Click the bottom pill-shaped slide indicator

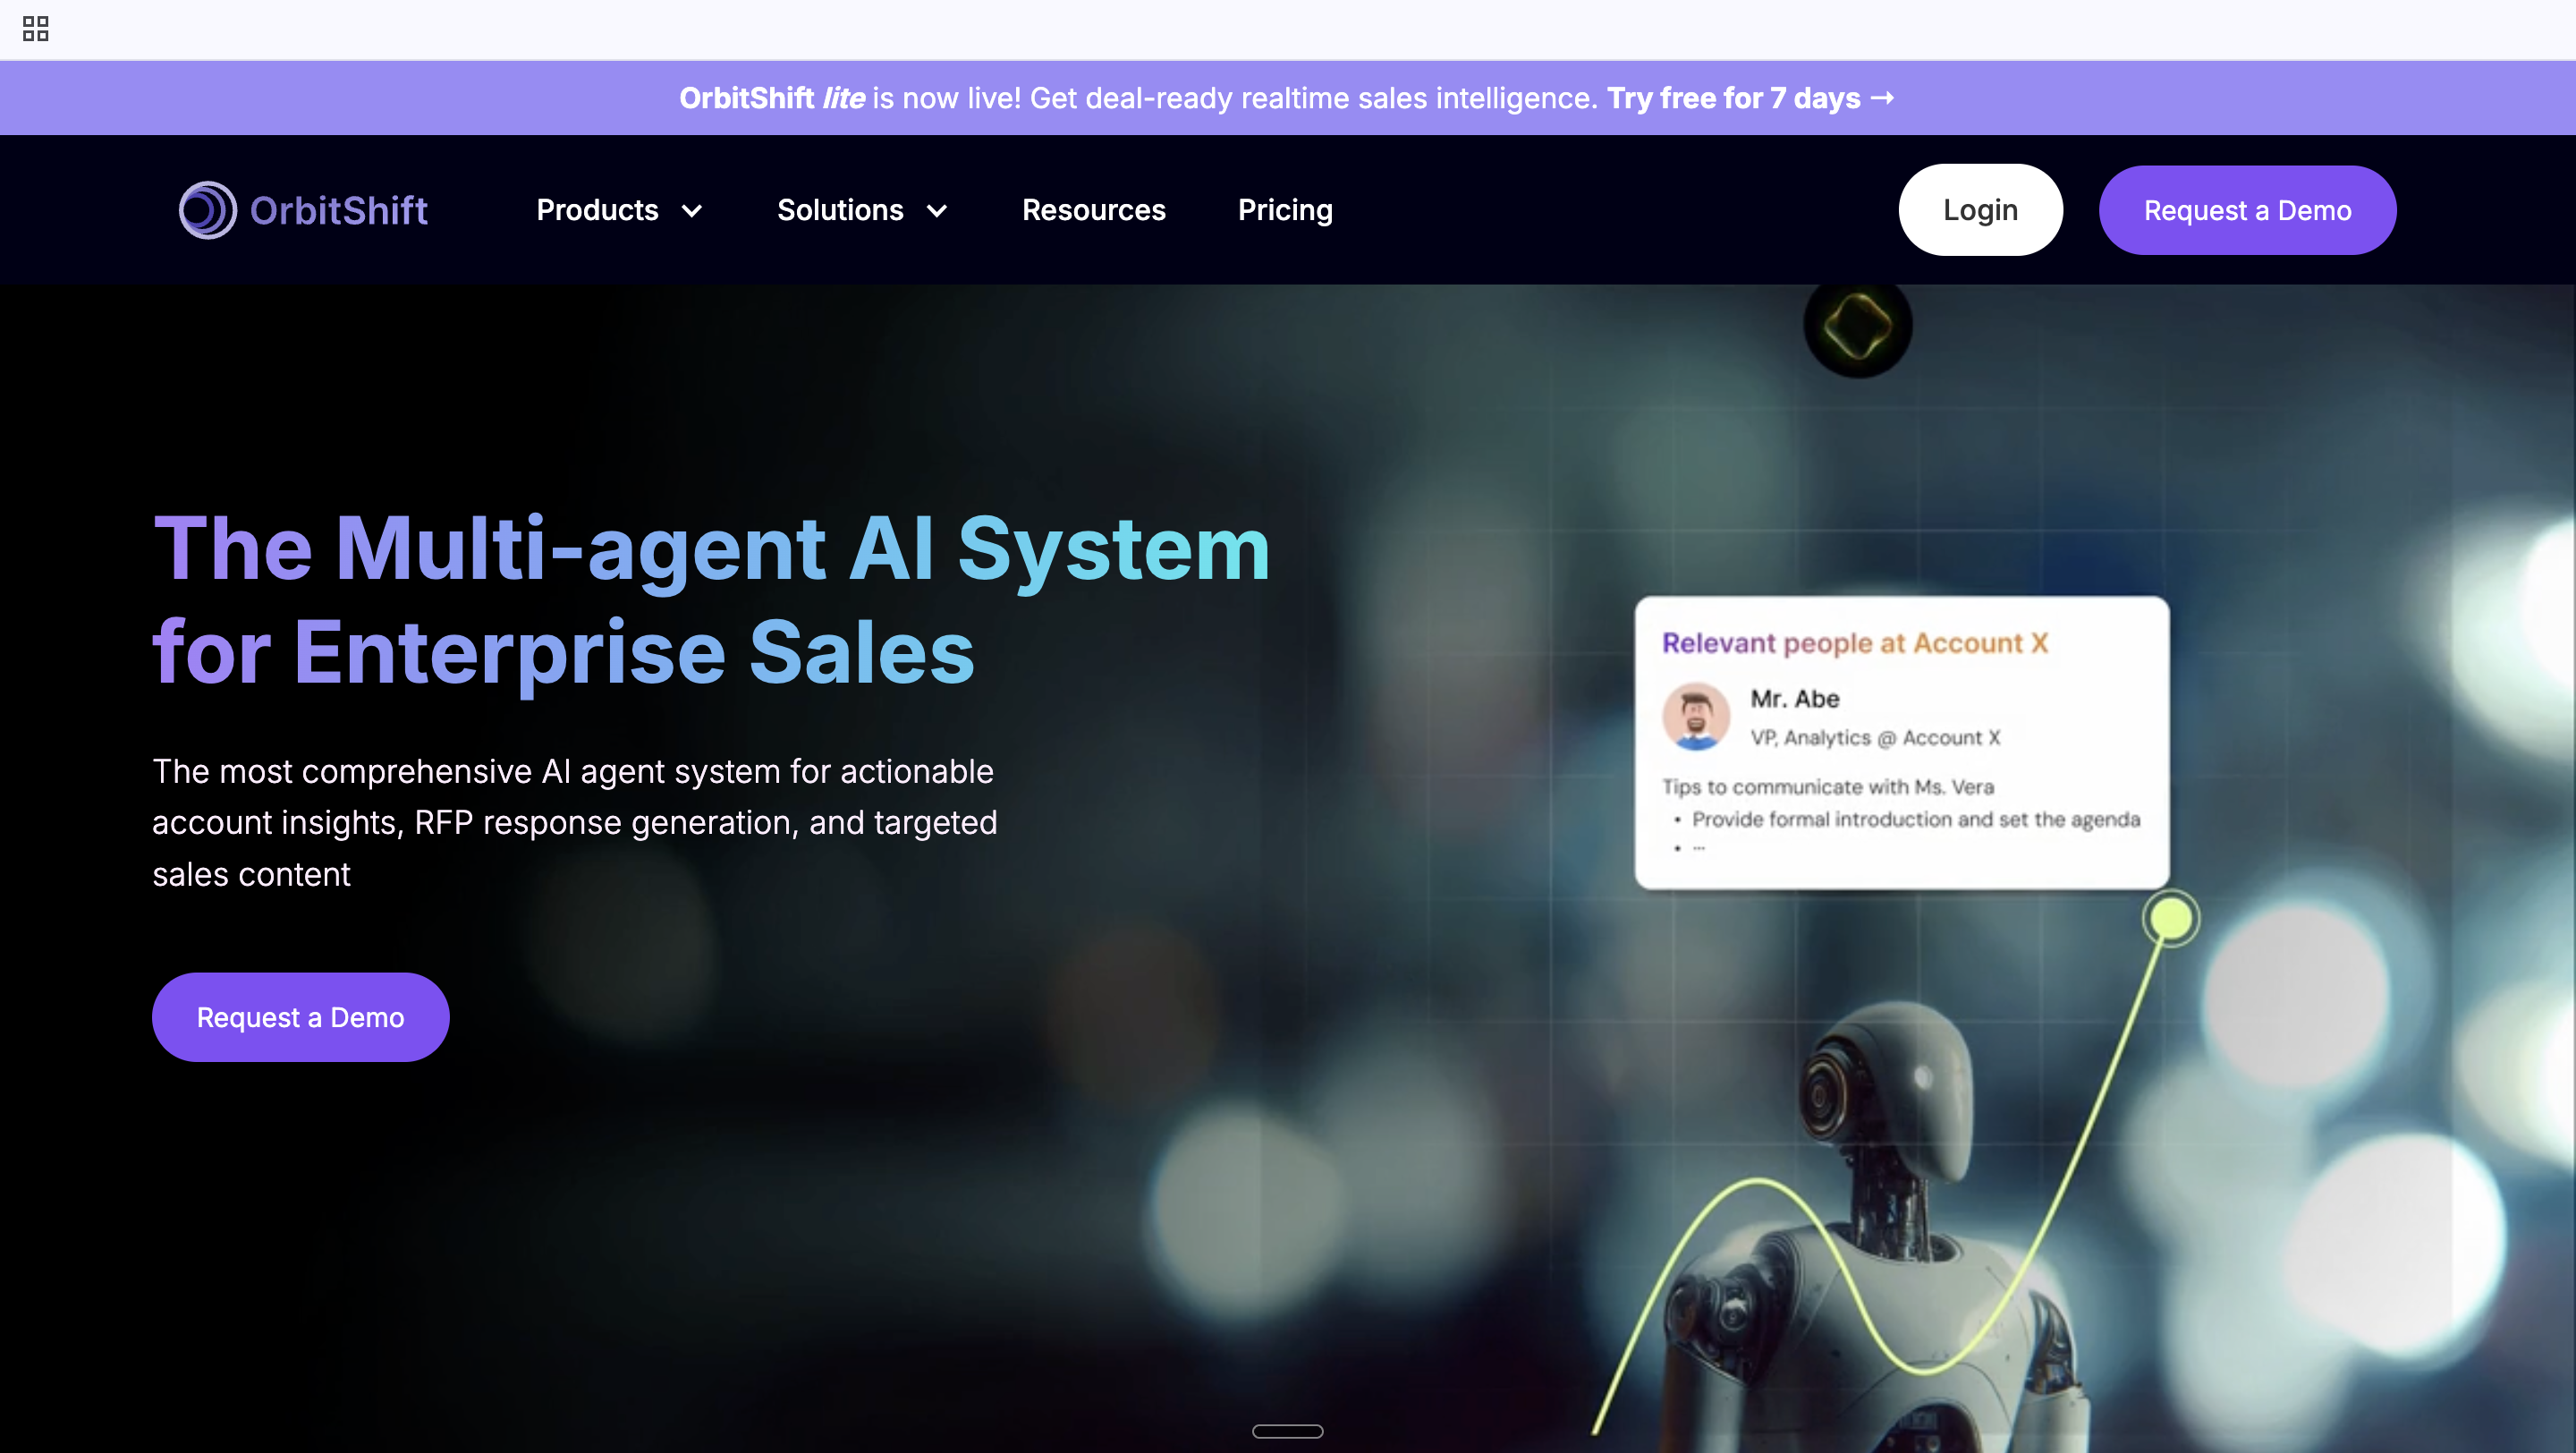tap(1287, 1431)
